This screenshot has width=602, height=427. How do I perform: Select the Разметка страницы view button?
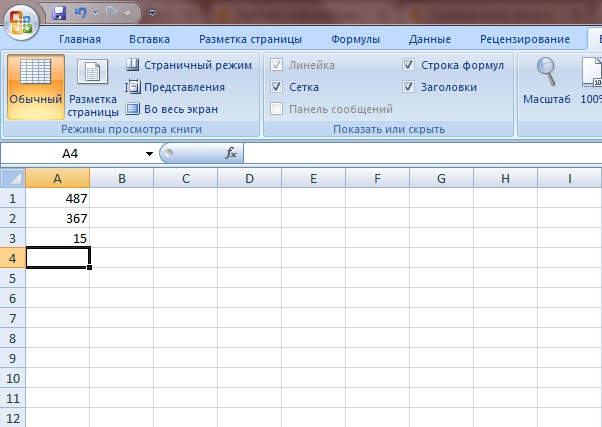93,85
